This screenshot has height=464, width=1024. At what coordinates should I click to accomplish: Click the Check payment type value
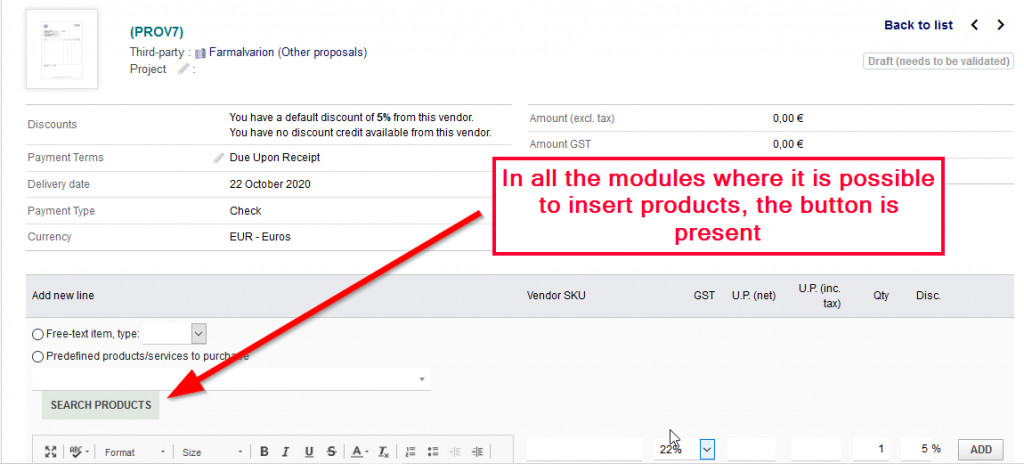coord(246,211)
